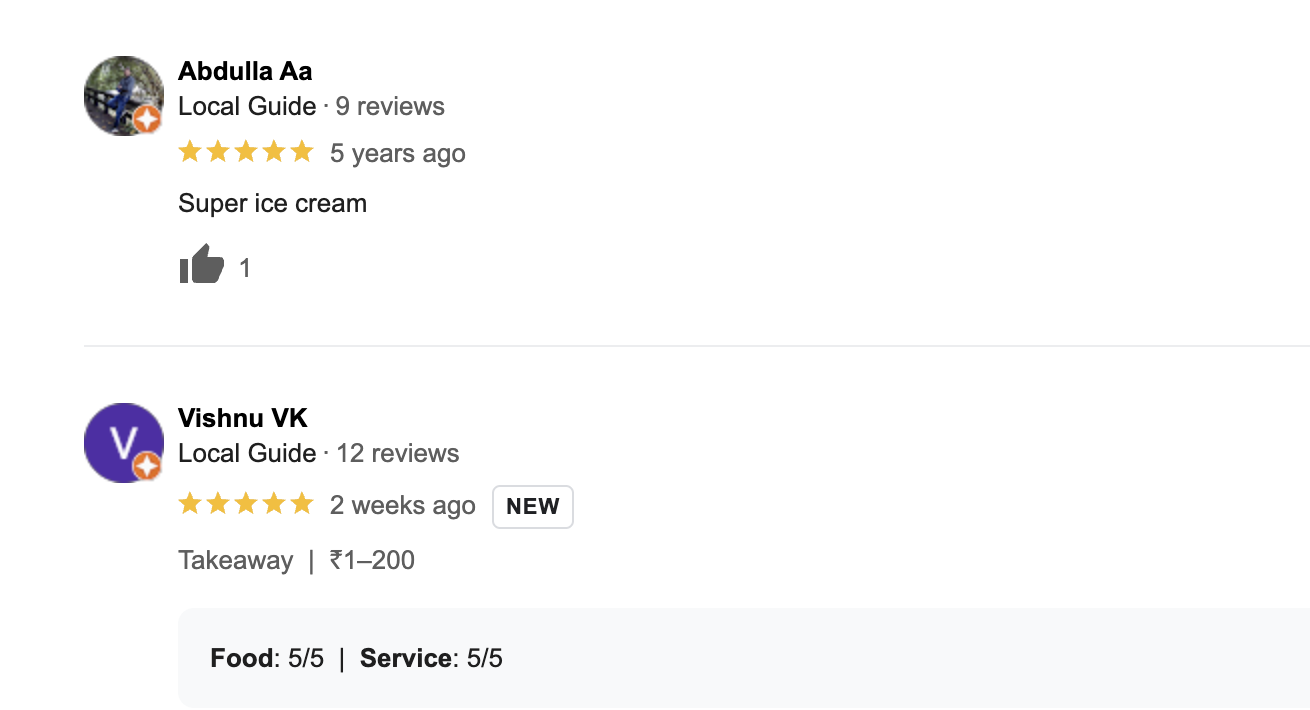1310x710 pixels.
Task: Click the "Food: 5/5" rating label
Action: (x=267, y=658)
